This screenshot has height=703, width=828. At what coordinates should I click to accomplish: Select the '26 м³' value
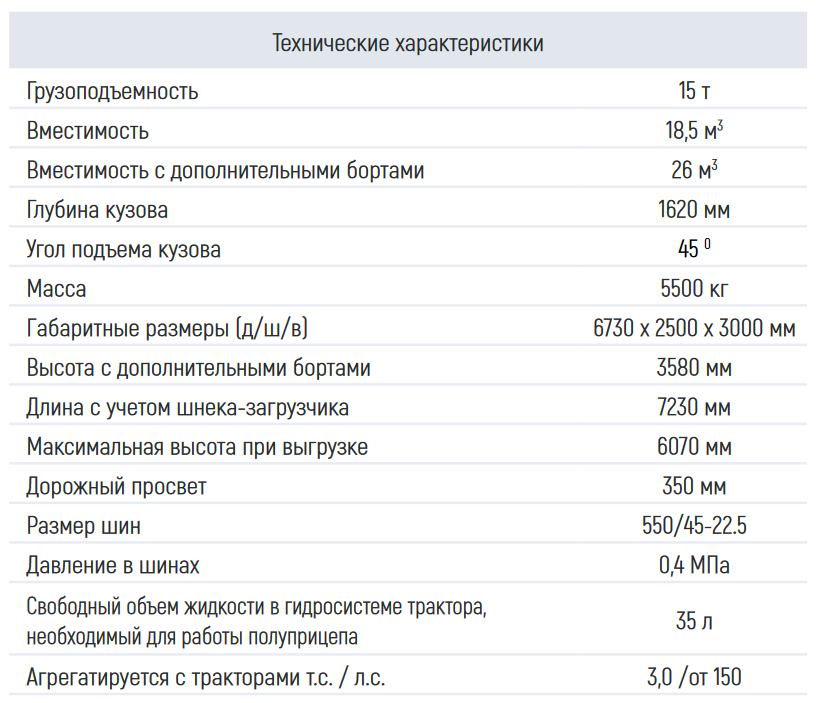tap(694, 171)
